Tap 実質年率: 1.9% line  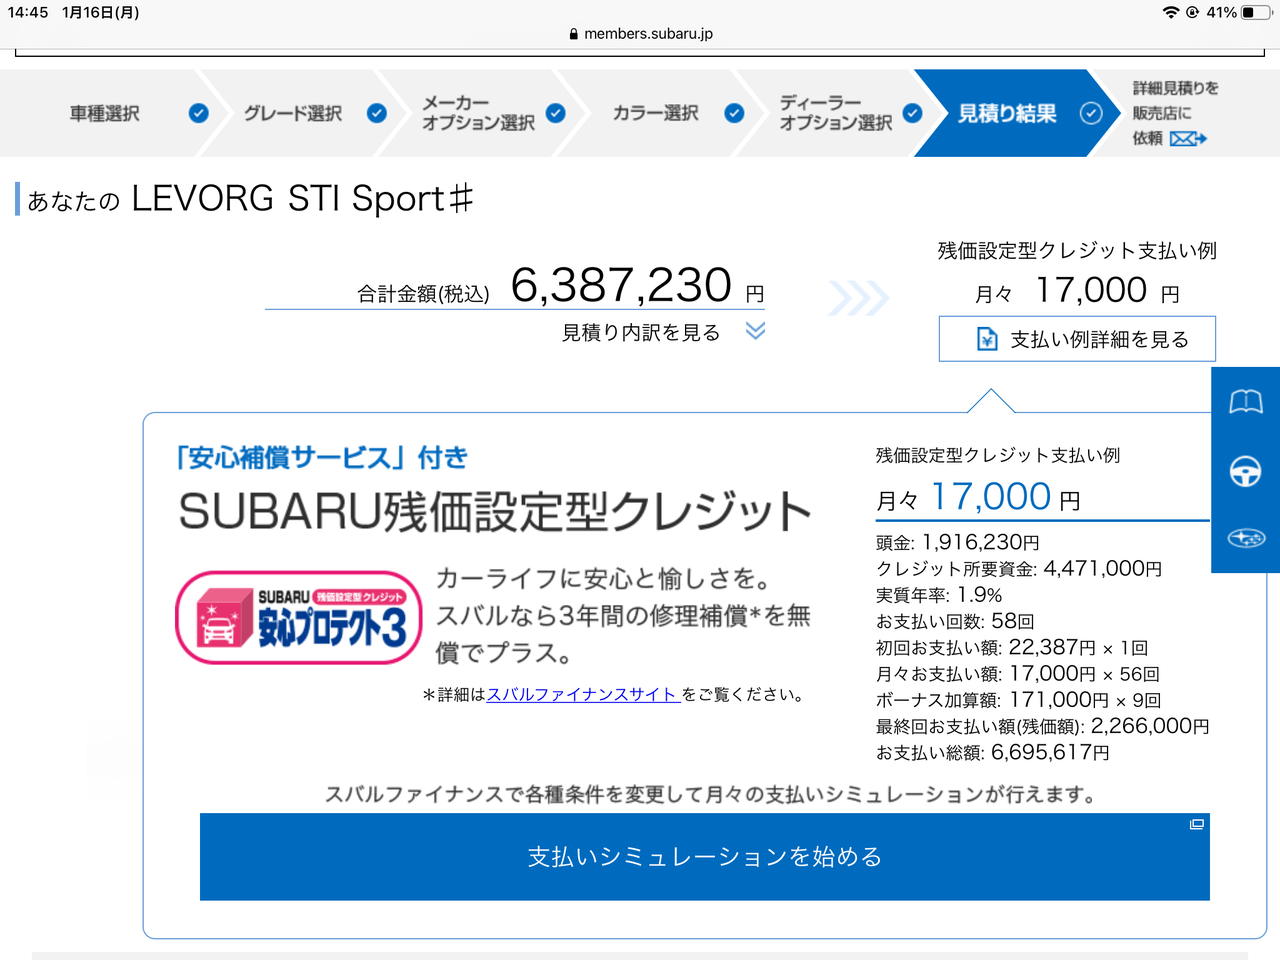point(938,595)
